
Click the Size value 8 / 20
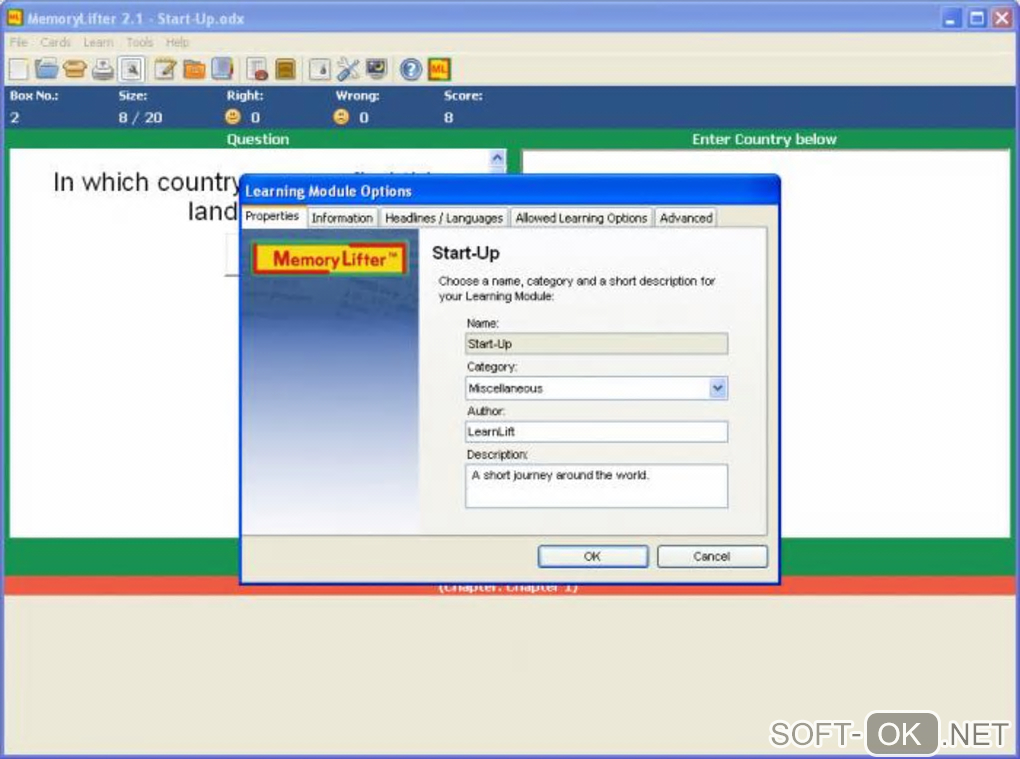click(141, 118)
